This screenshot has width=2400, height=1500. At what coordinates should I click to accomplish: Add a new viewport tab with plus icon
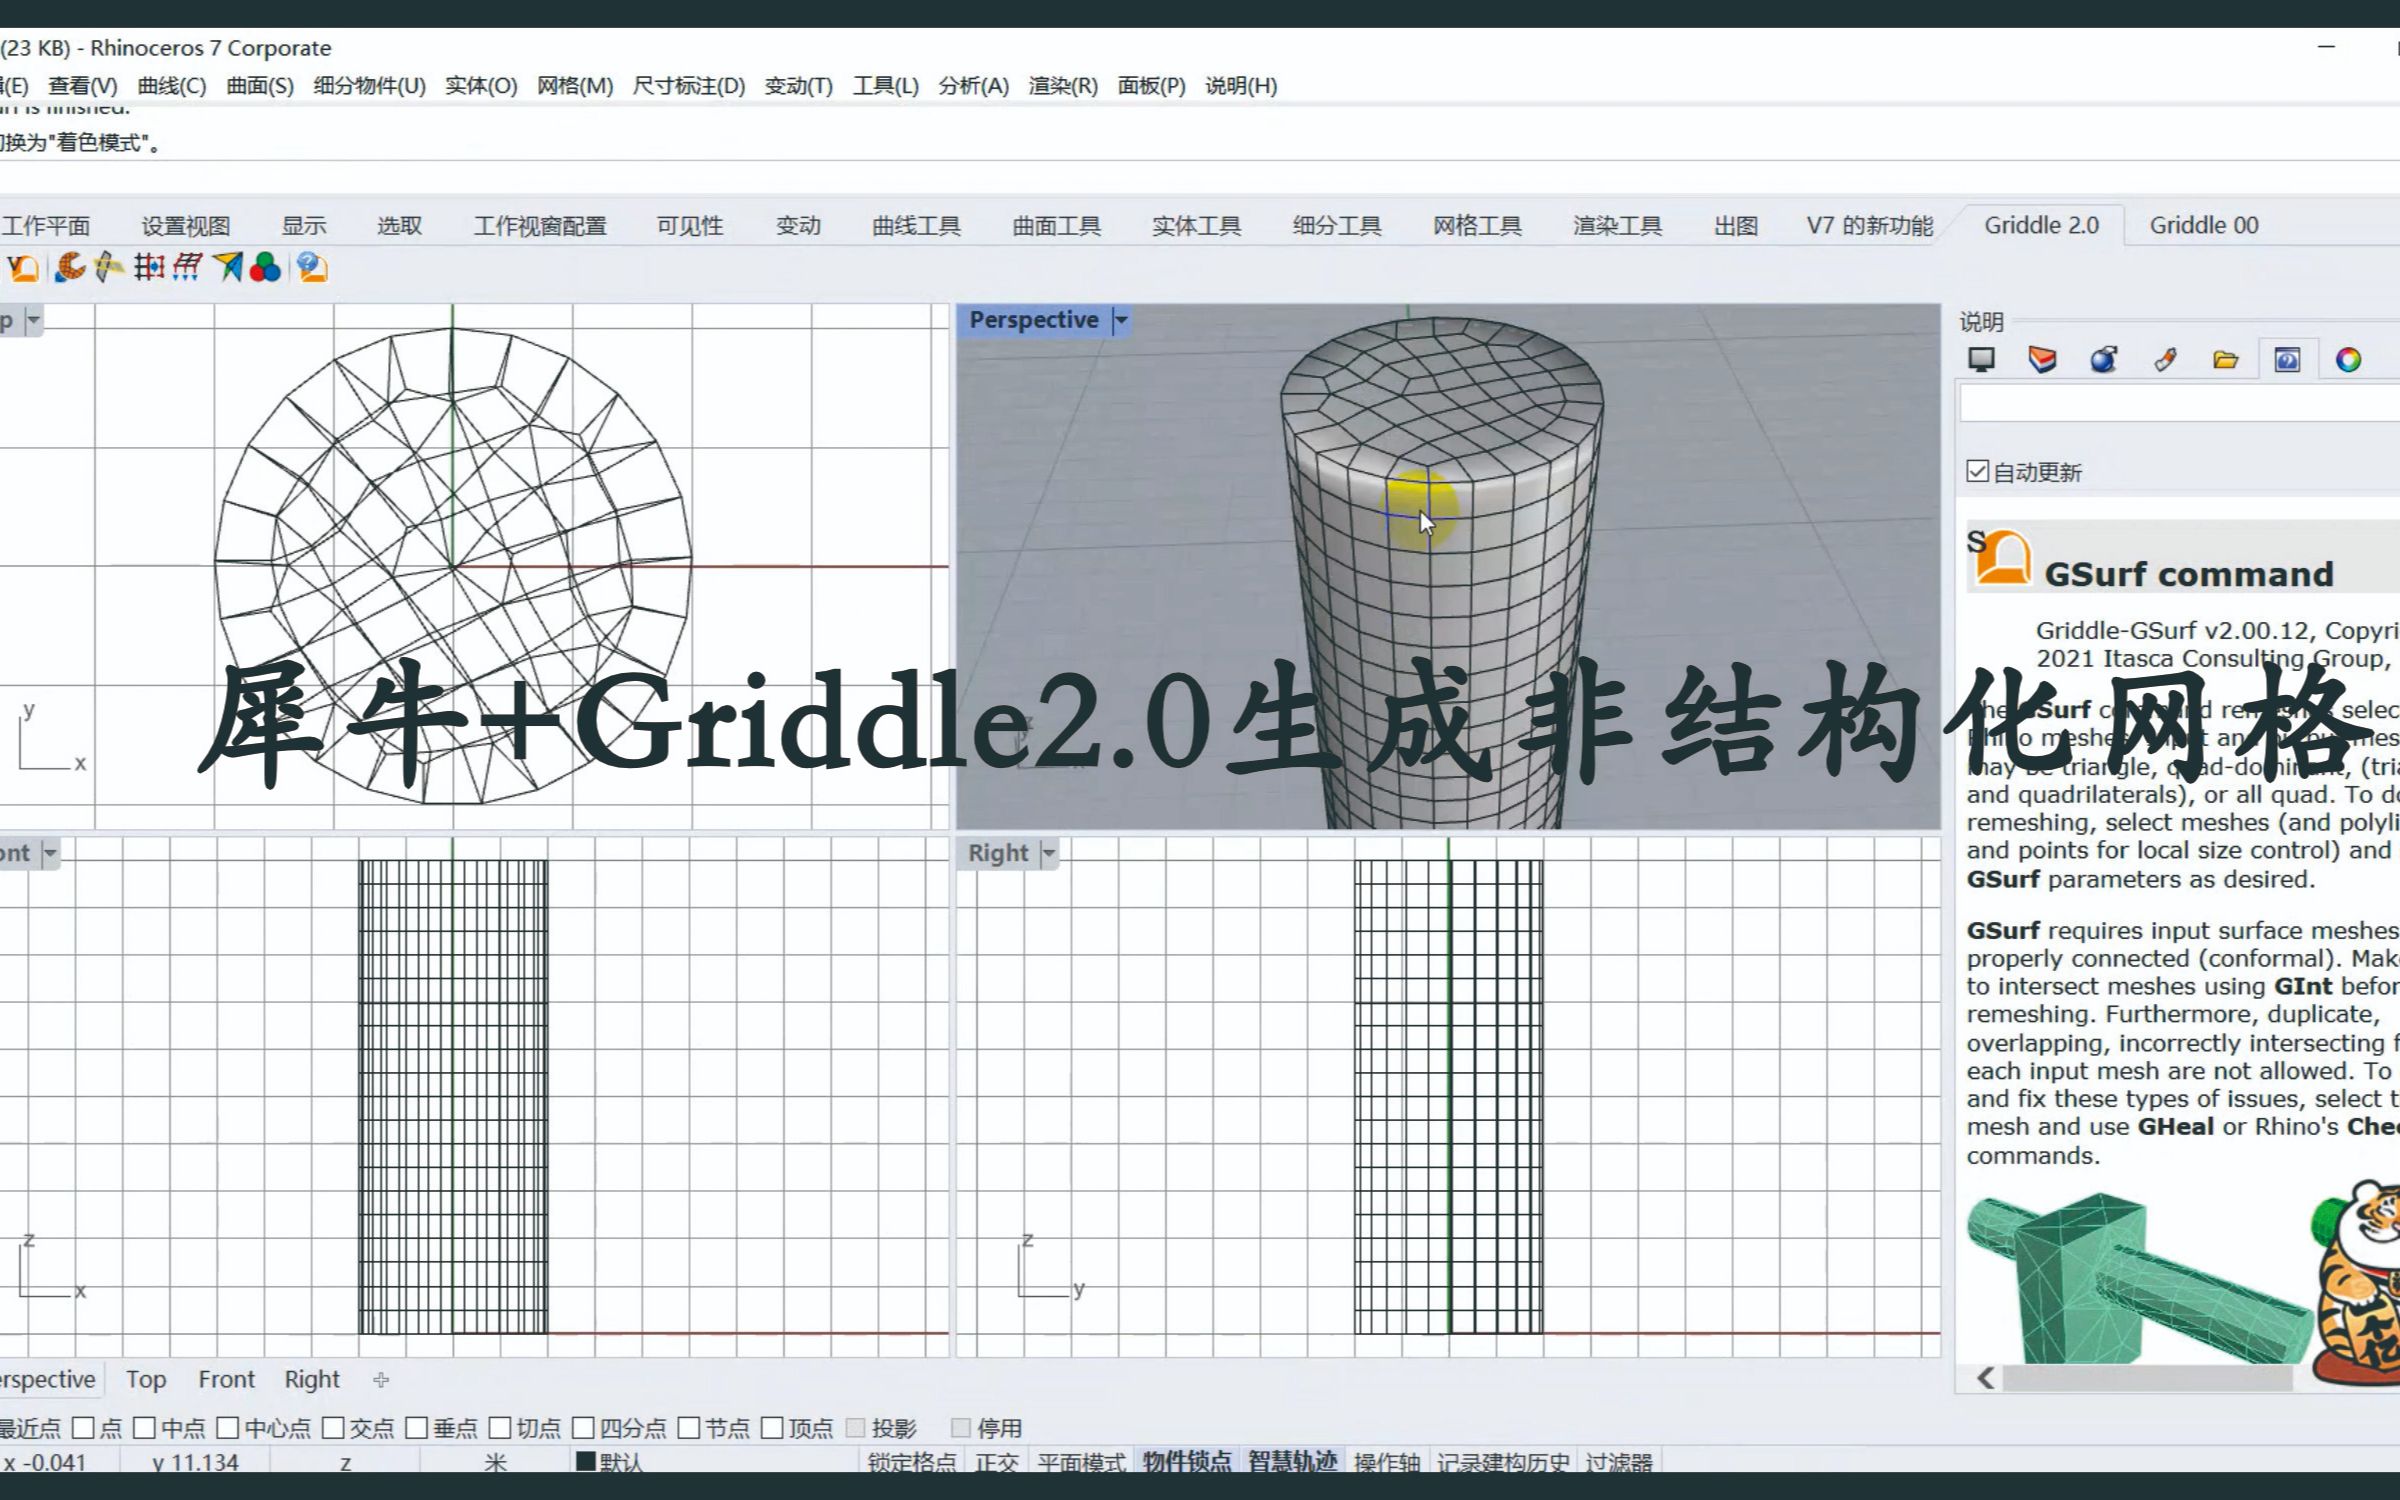click(381, 1380)
